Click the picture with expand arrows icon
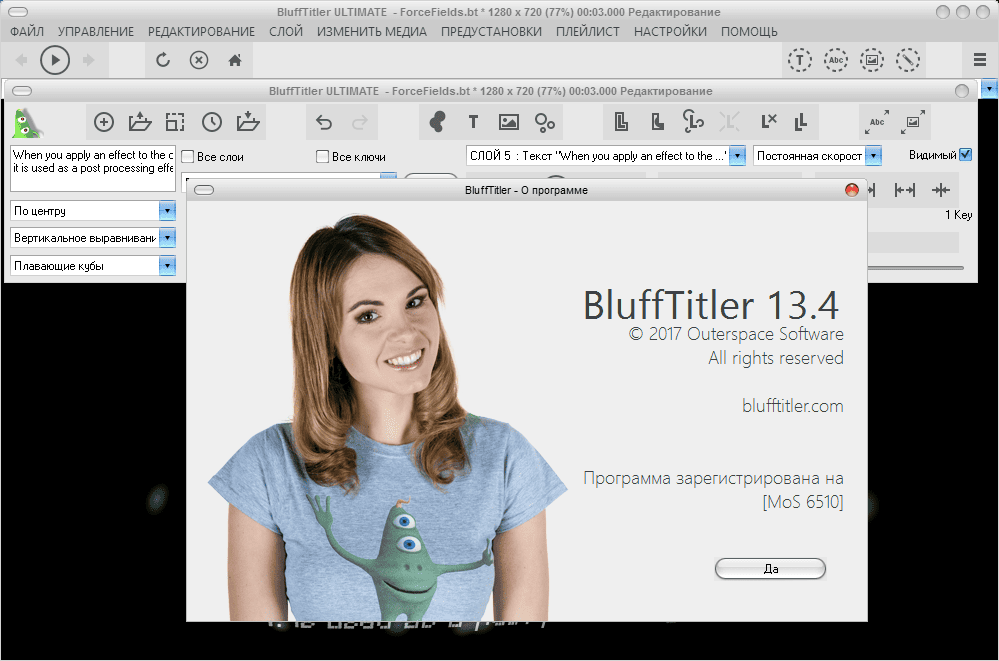 pos(913,122)
